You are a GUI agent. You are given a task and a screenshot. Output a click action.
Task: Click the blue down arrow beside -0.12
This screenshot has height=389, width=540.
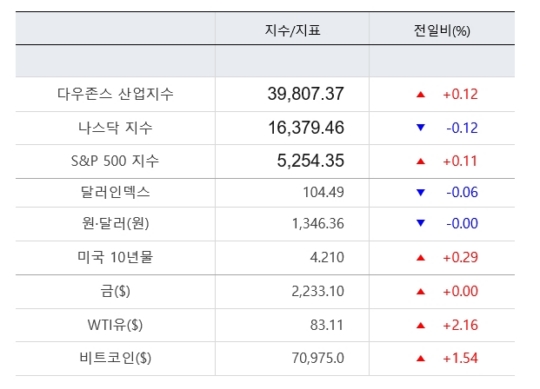(420, 128)
